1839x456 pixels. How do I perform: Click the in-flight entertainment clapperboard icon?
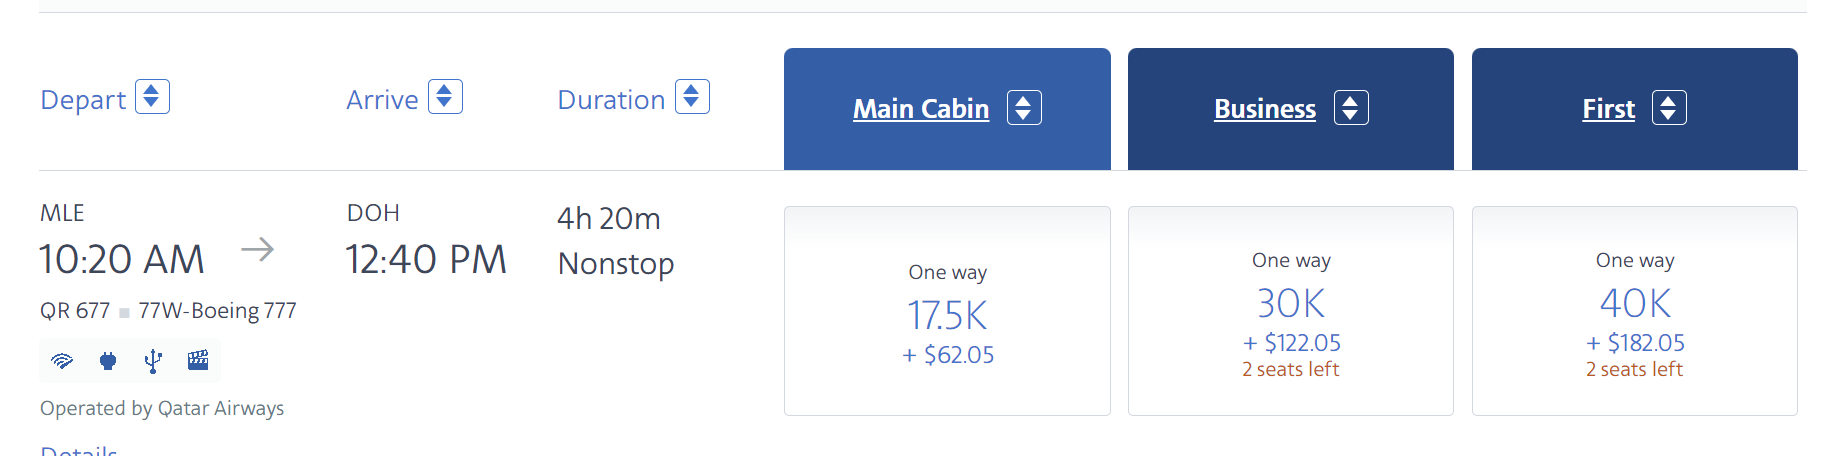pyautogui.click(x=198, y=360)
